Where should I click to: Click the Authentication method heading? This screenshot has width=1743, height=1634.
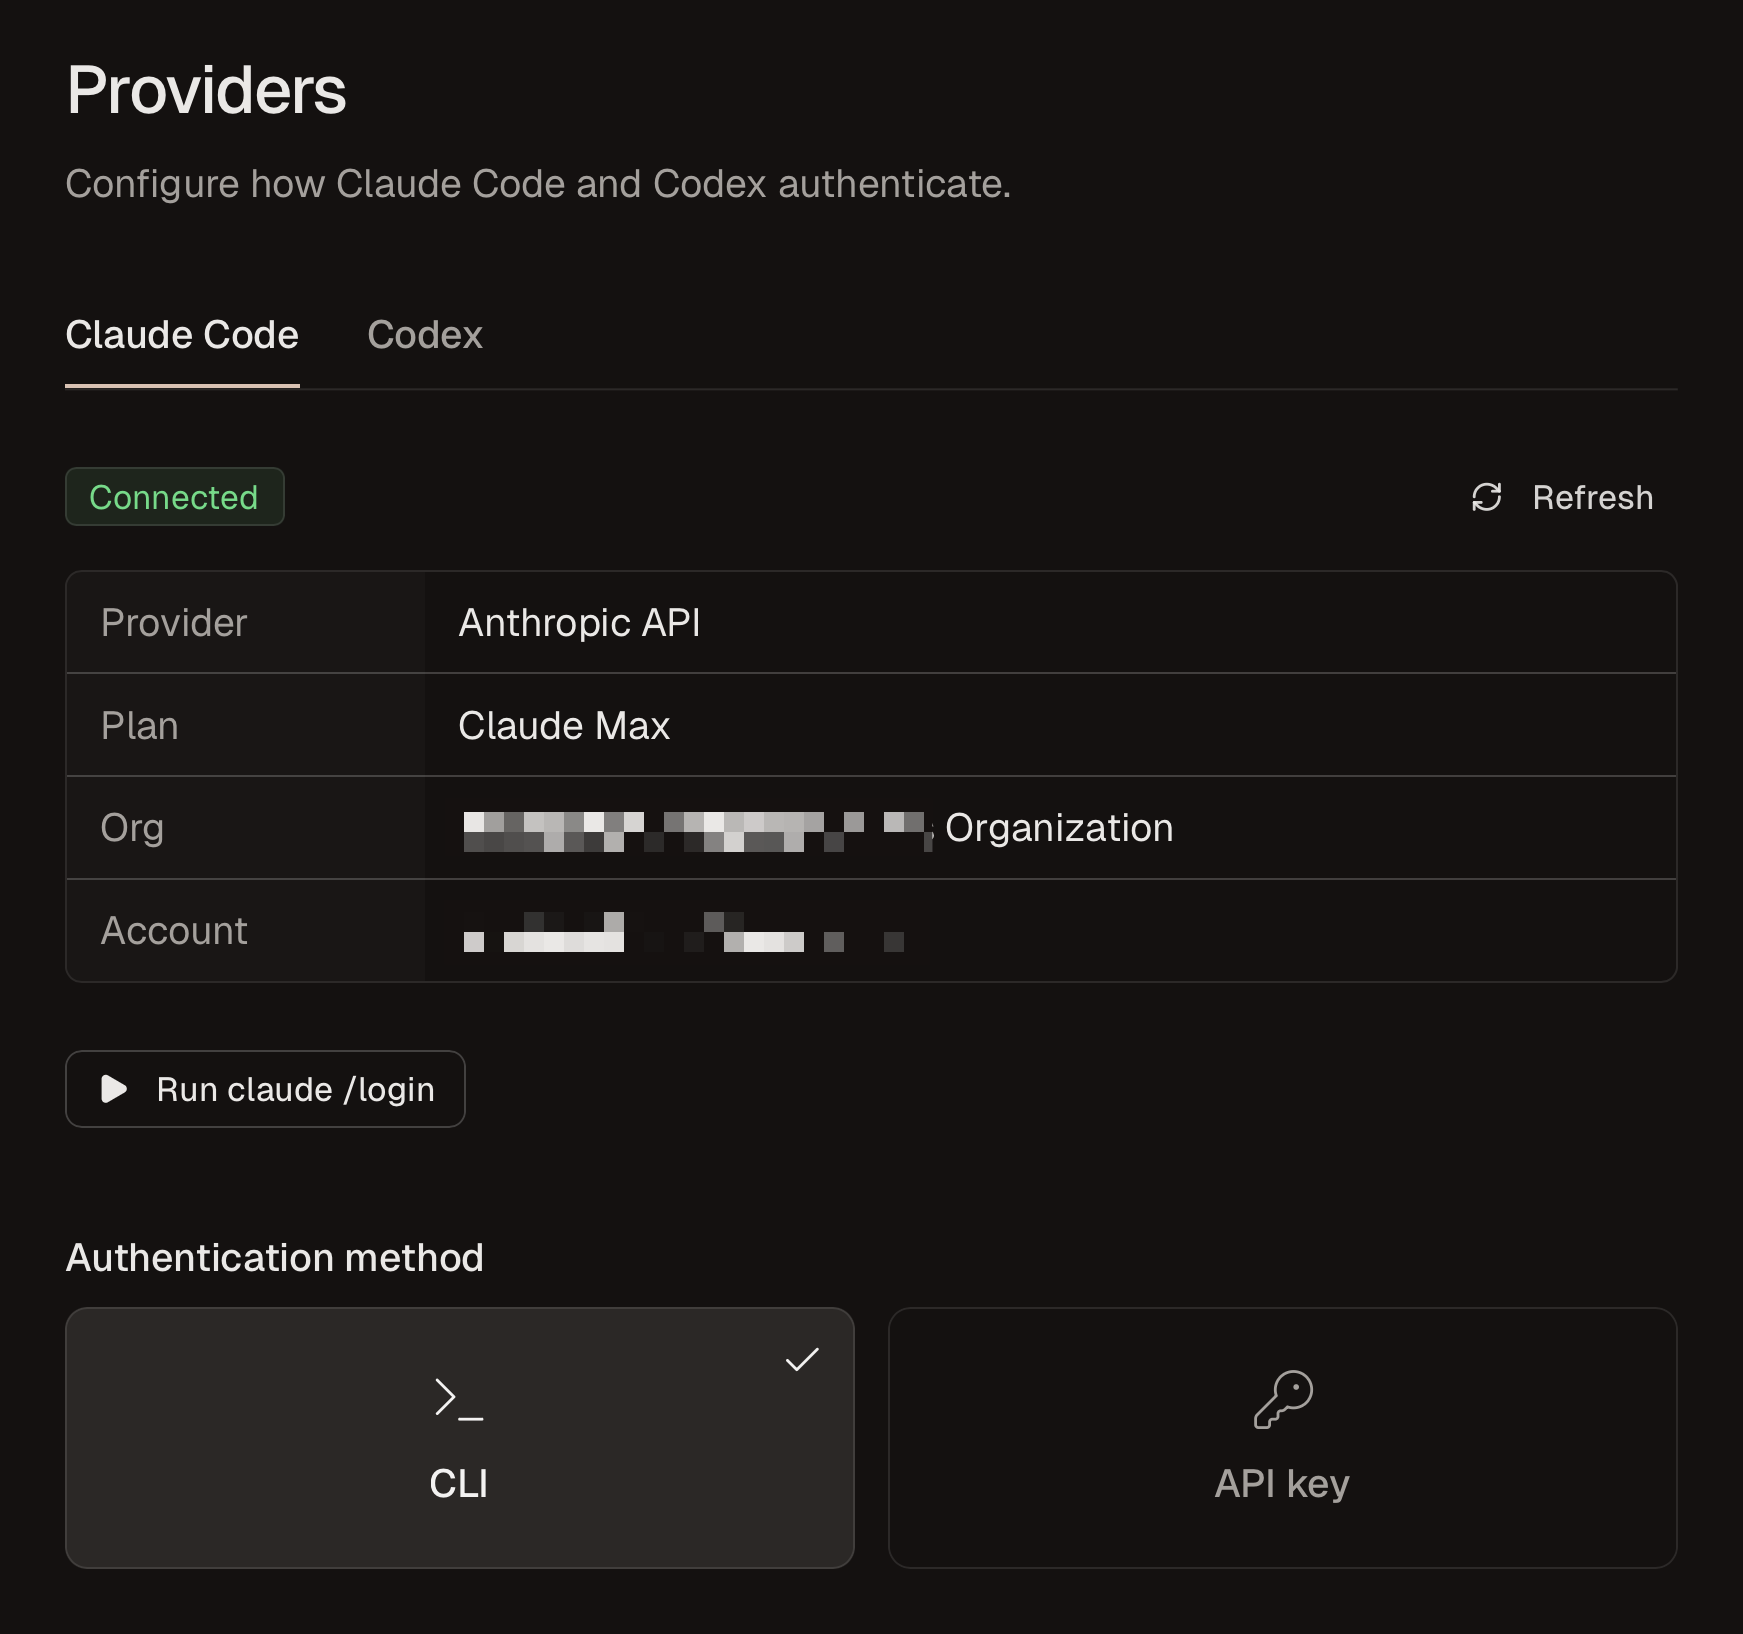(275, 1258)
